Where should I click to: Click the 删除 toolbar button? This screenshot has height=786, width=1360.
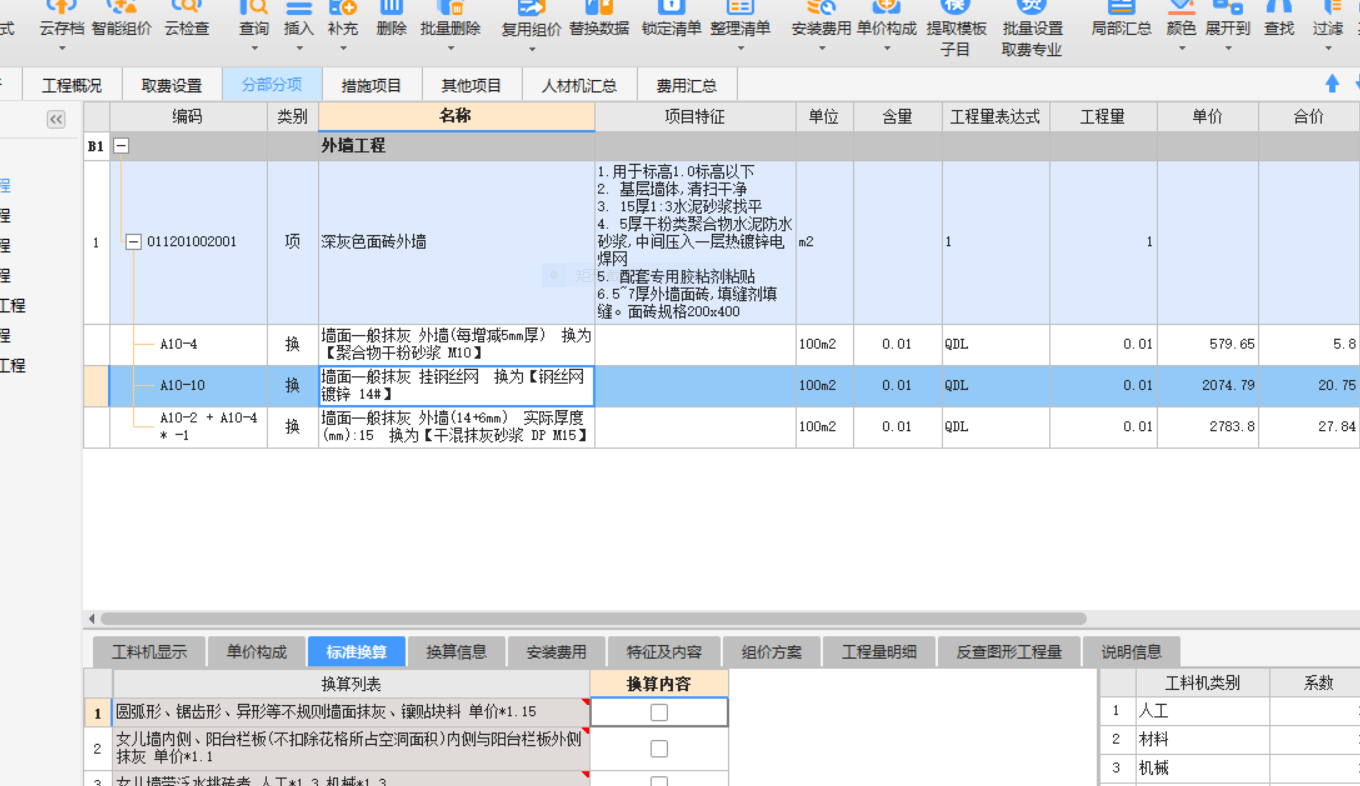click(392, 20)
